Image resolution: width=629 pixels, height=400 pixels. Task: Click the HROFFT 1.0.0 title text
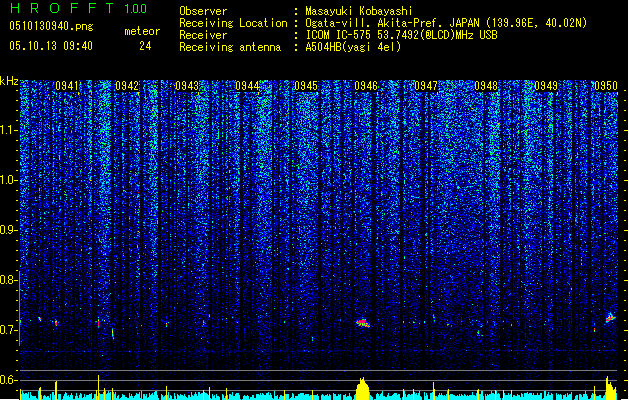click(78, 8)
